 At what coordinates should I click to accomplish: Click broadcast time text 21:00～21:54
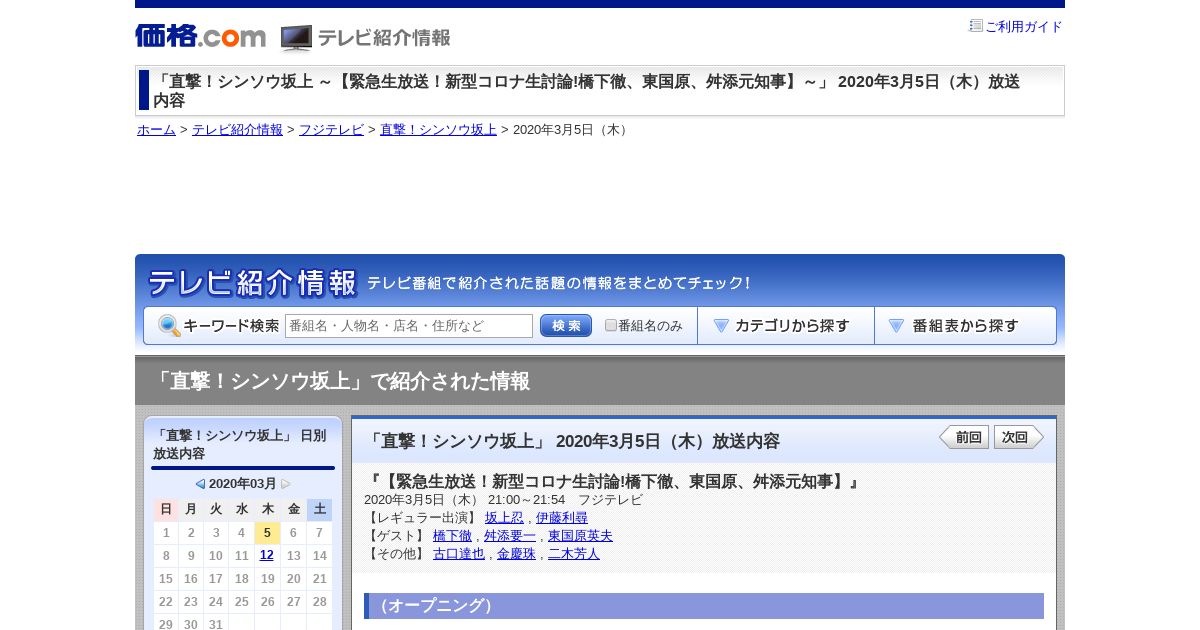coord(526,500)
